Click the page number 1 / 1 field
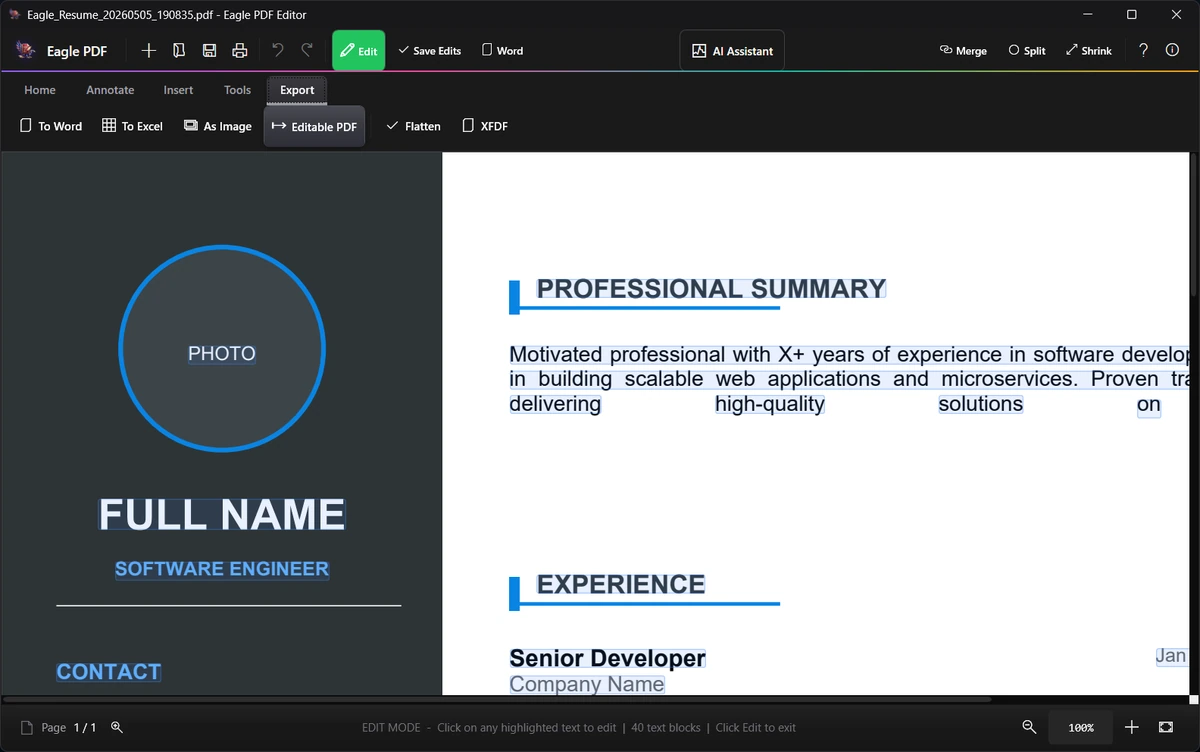Image resolution: width=1200 pixels, height=752 pixels. (85, 727)
